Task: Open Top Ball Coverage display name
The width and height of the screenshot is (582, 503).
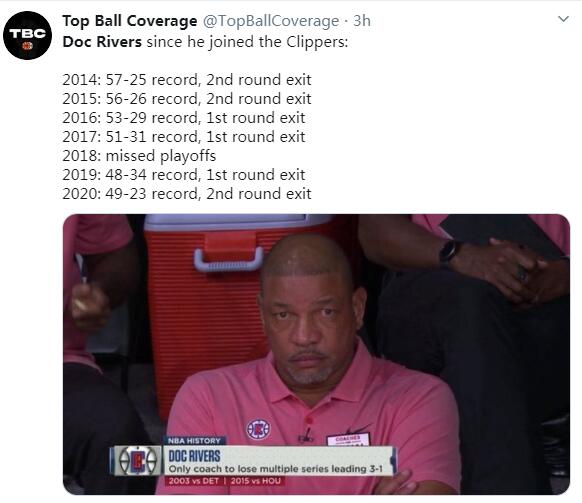Action: (x=130, y=21)
